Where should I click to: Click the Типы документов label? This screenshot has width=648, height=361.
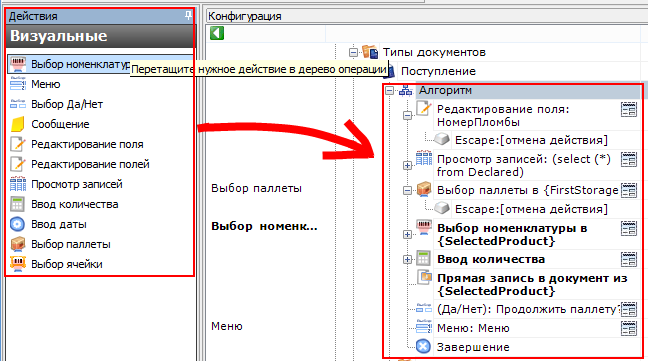[x=434, y=52]
